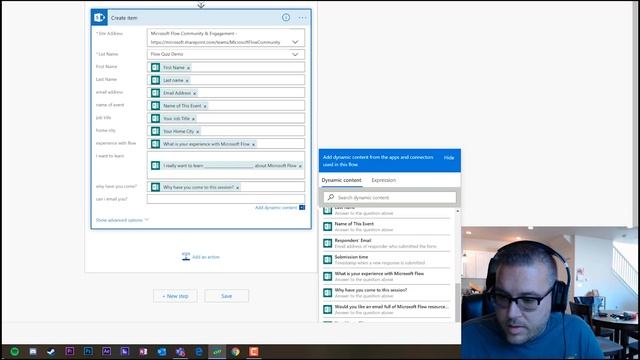Switch to the Dynamic content tab
The height and width of the screenshot is (360, 640).
(341, 180)
